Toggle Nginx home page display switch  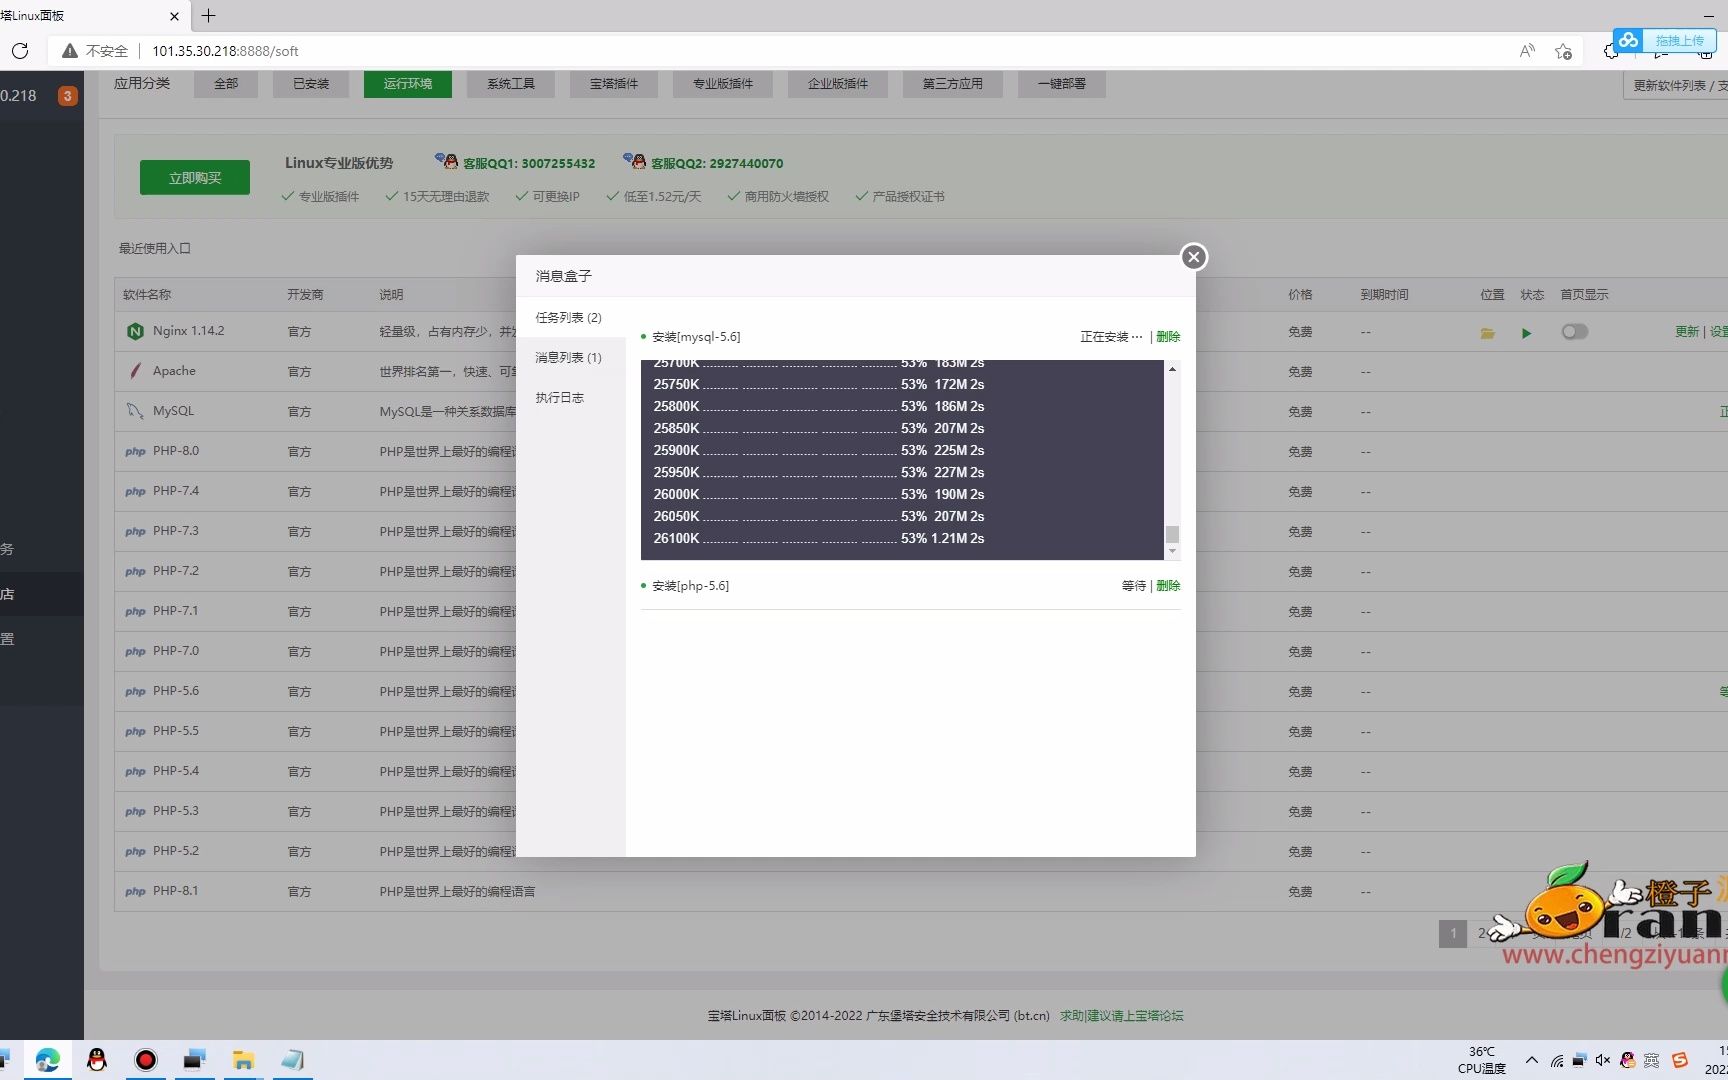[x=1575, y=332]
